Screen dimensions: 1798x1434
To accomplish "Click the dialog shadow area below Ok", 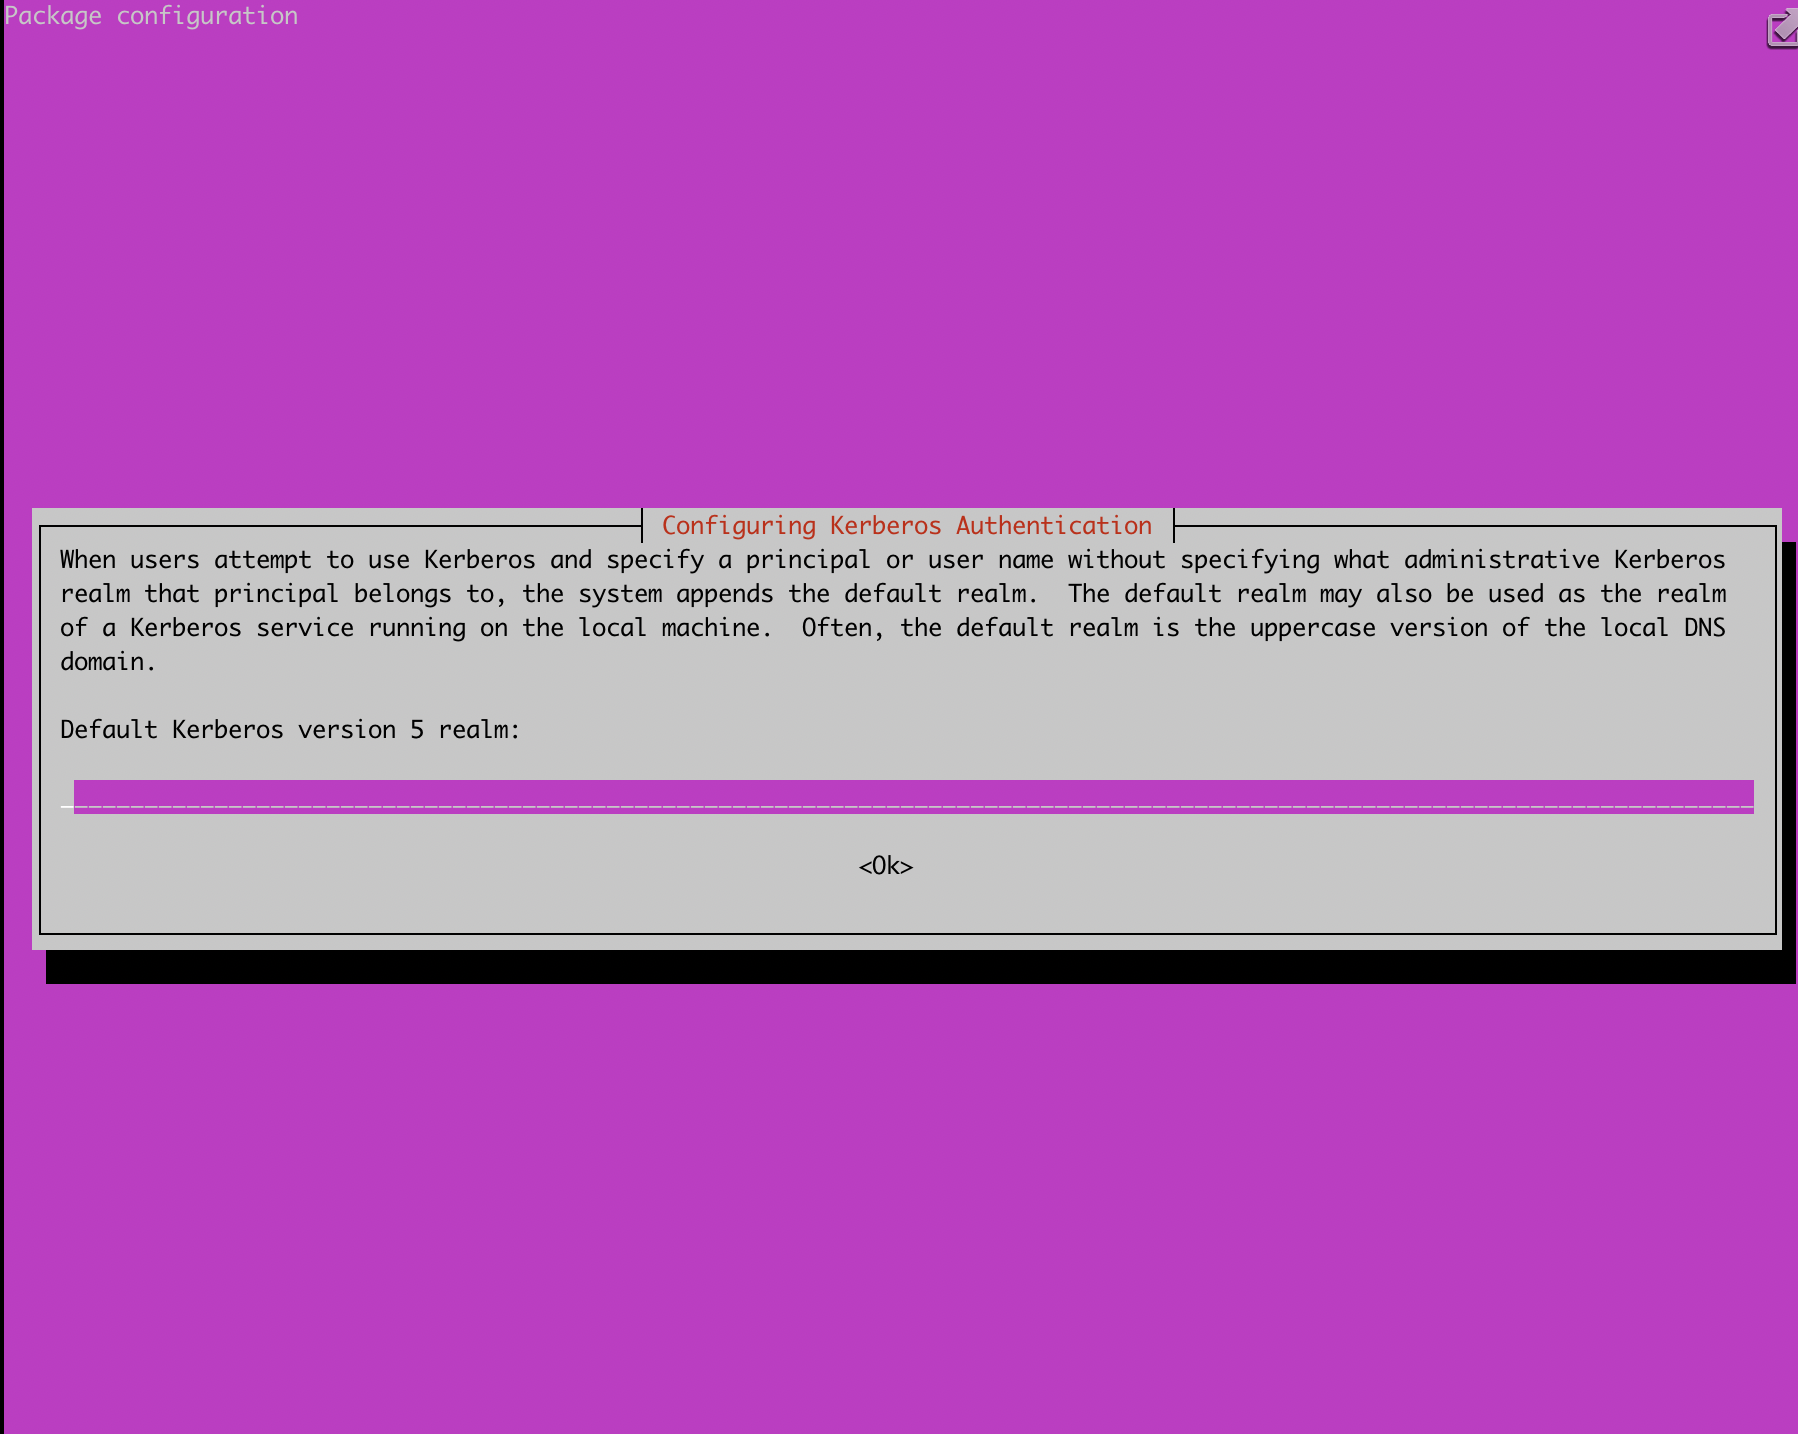I will (x=900, y=968).
